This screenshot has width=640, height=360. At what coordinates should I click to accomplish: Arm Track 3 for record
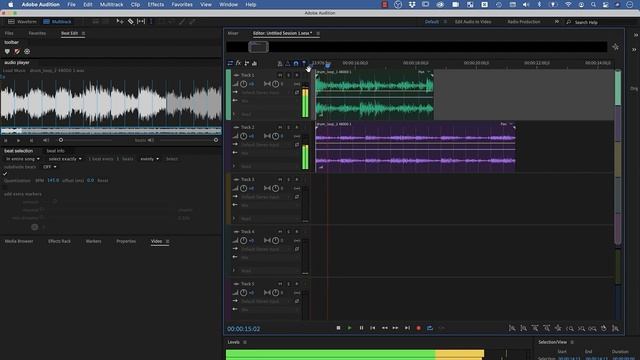pos(297,180)
